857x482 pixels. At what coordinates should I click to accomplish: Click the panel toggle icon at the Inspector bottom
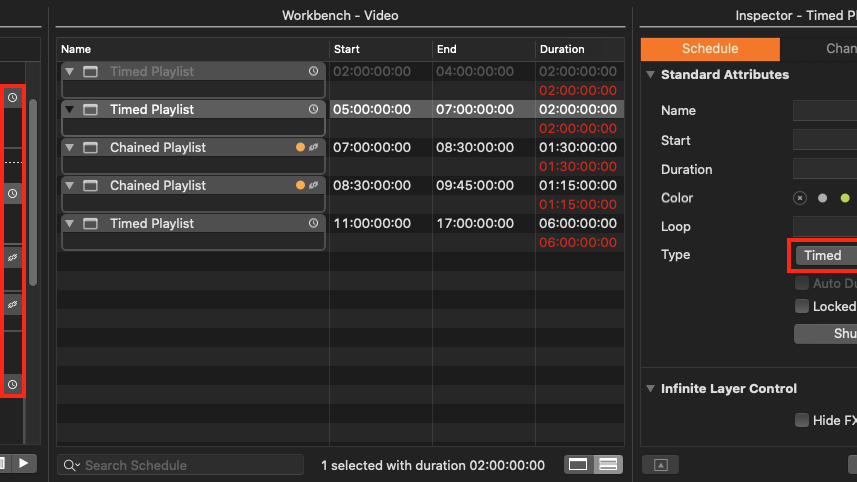pos(660,465)
